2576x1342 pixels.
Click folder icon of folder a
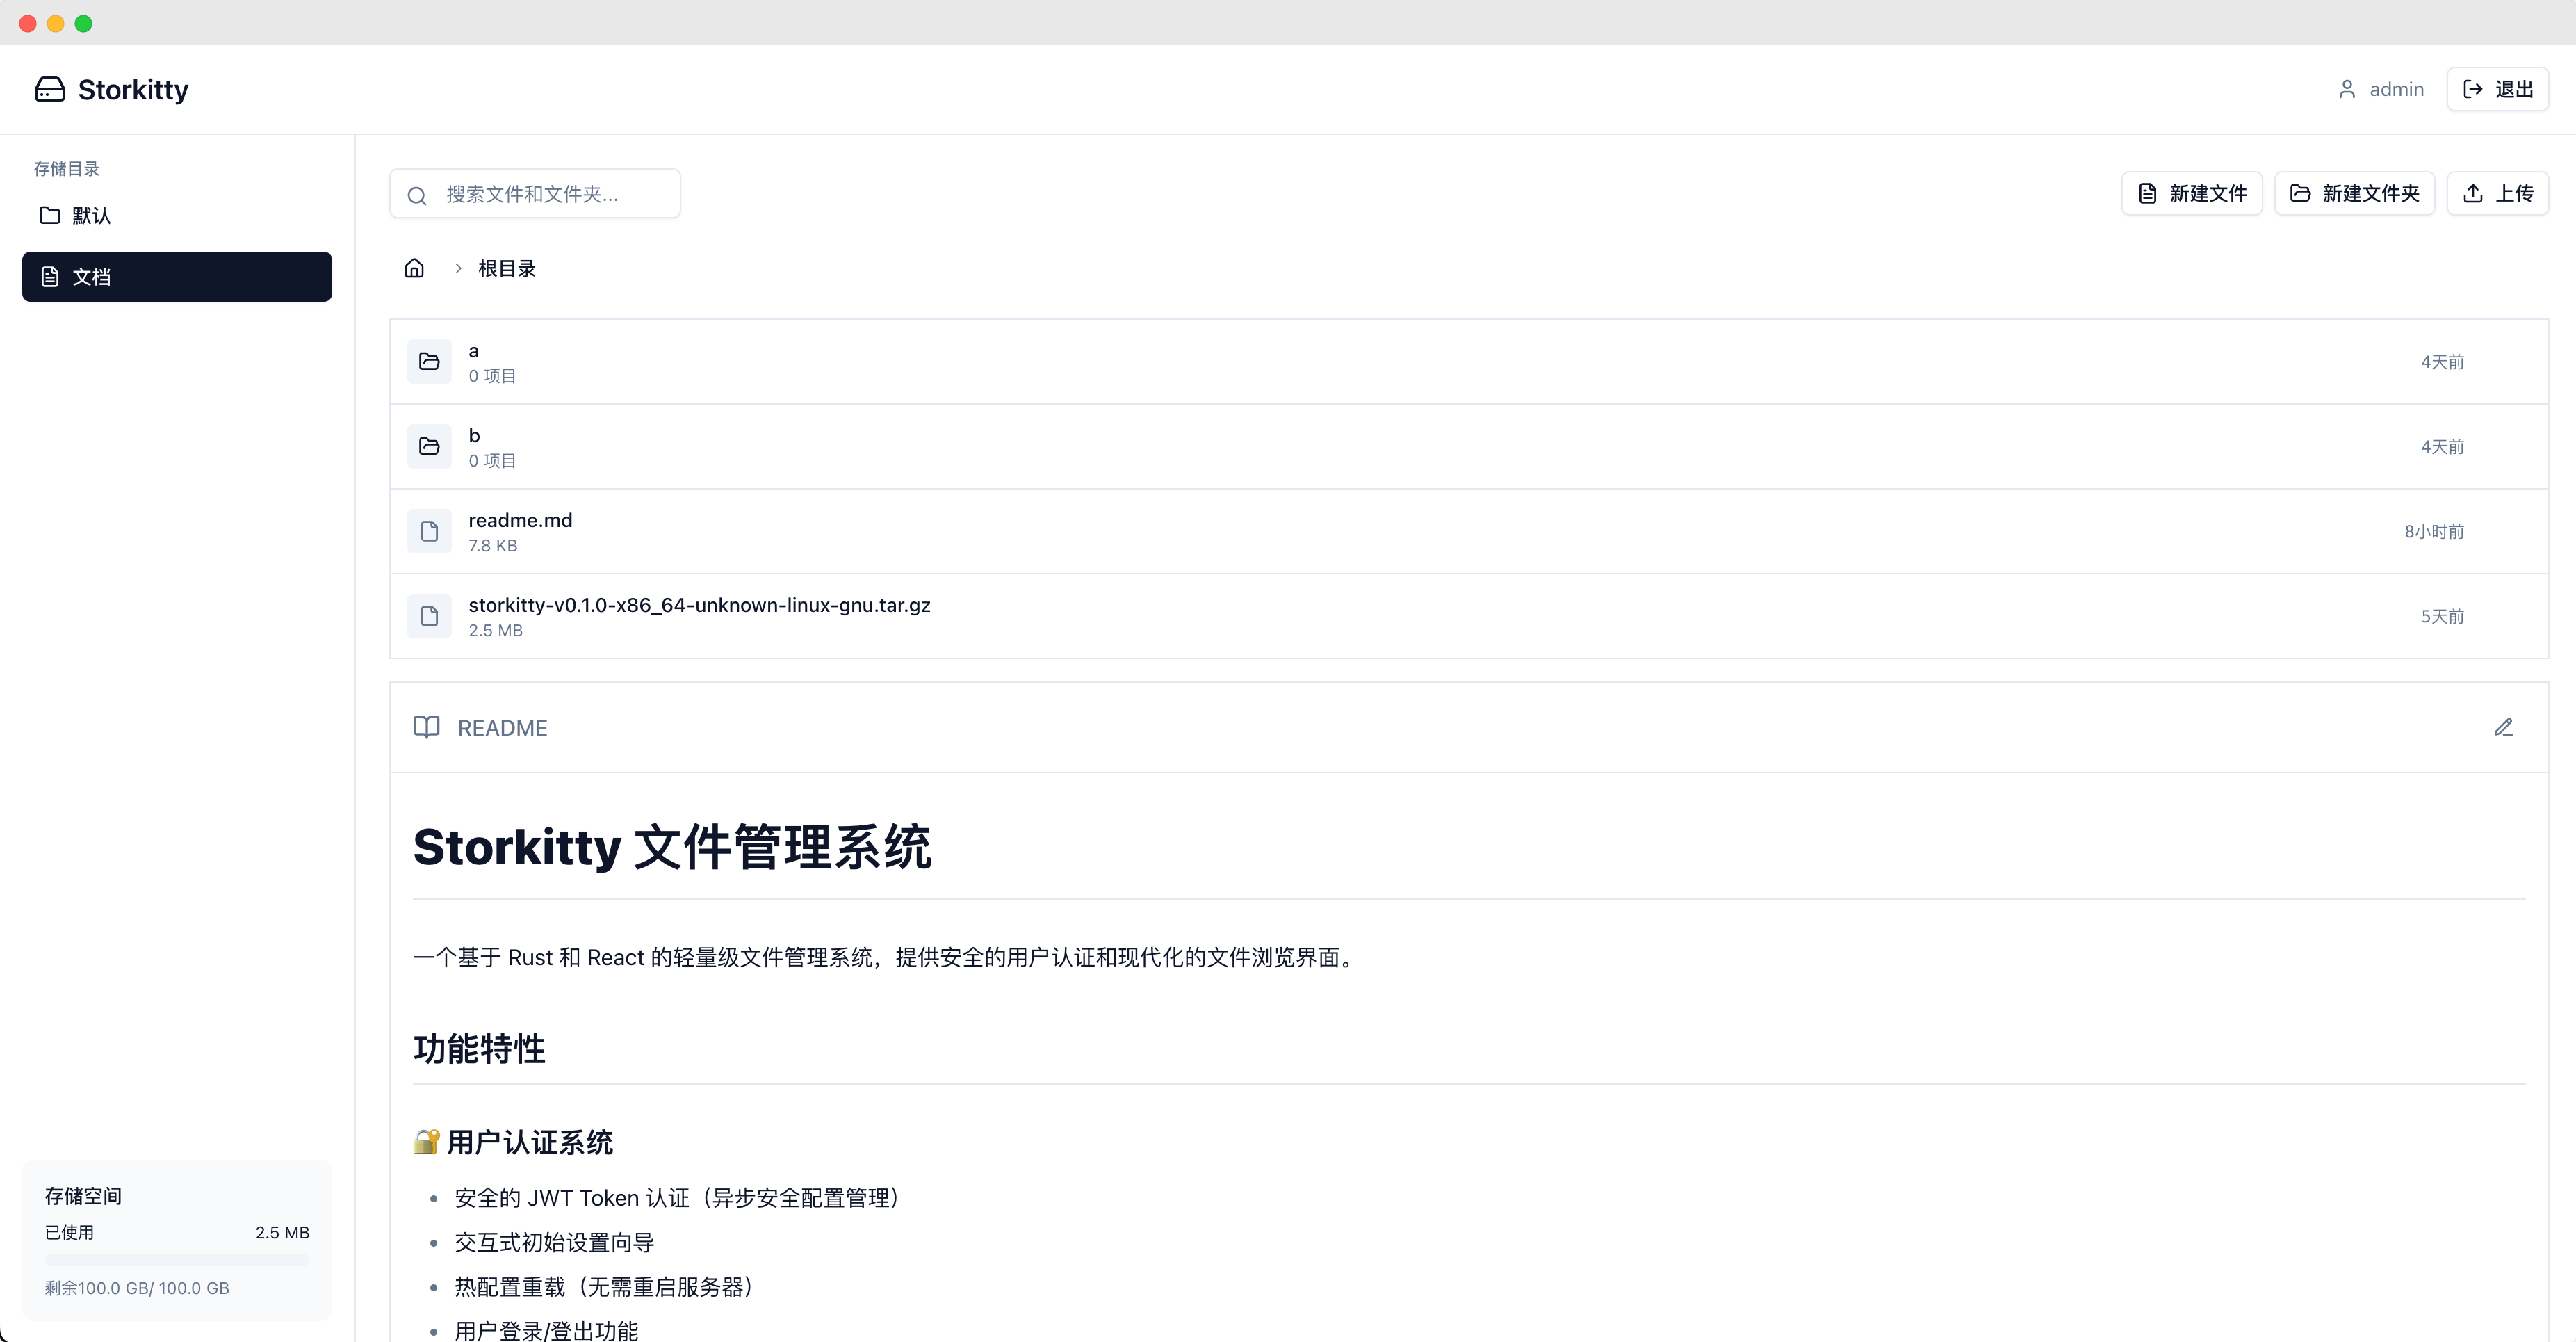(x=429, y=361)
